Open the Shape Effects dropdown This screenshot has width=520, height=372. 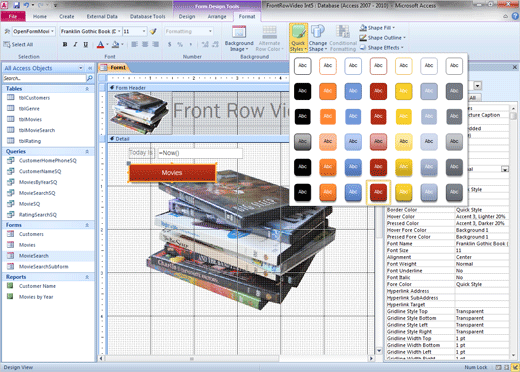click(x=381, y=48)
